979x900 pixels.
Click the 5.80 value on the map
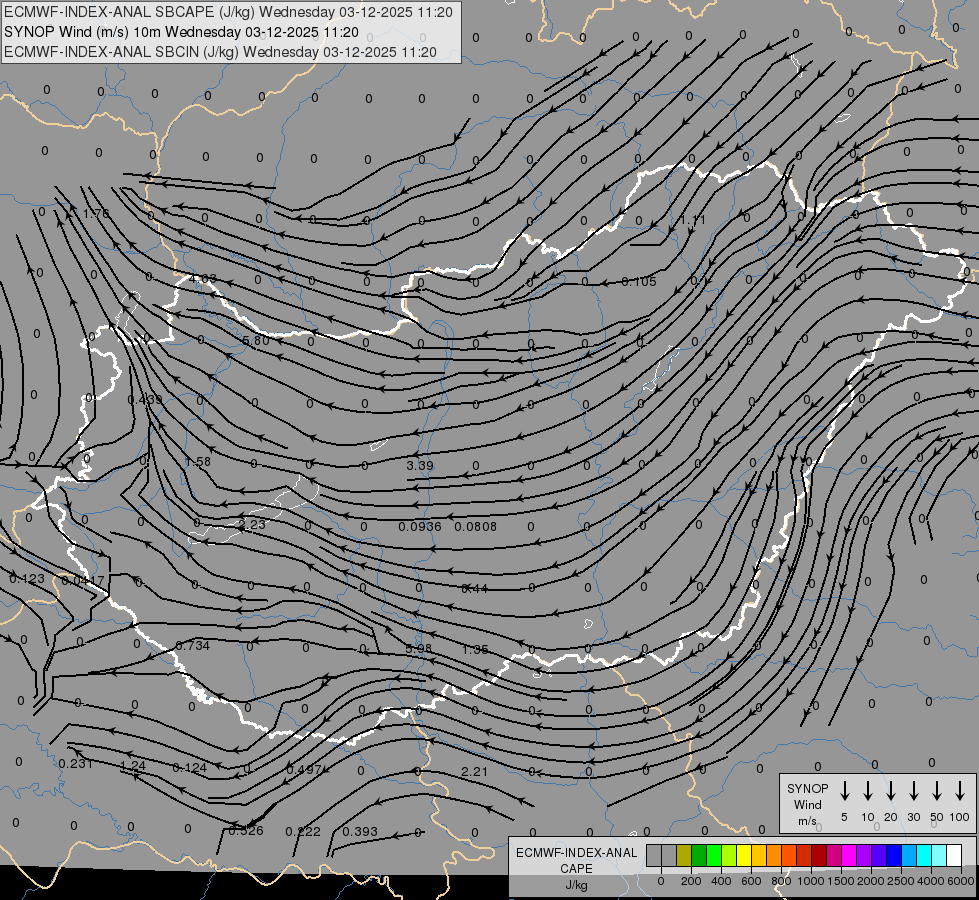256,340
